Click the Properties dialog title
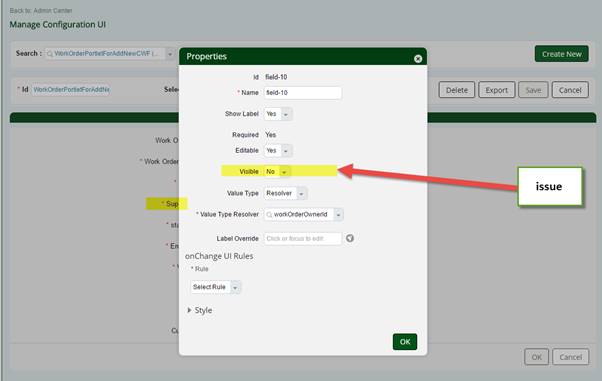Viewport: 602px width, 381px height. click(207, 56)
